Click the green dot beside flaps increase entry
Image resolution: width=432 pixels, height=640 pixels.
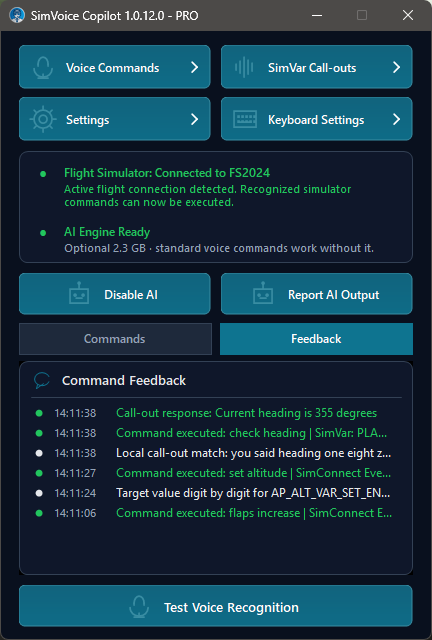pos(39,513)
